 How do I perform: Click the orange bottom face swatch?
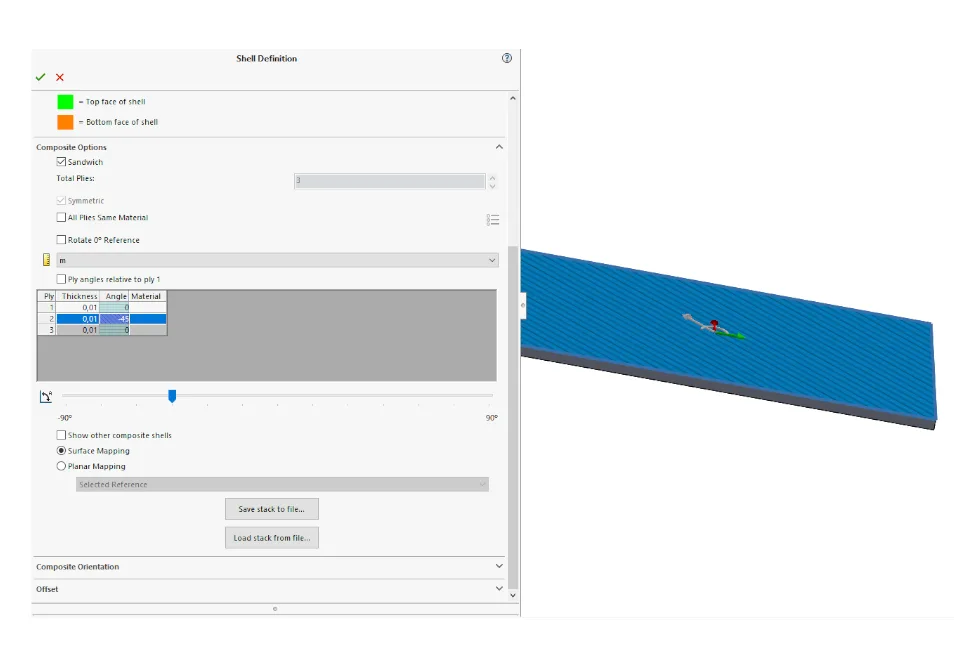coord(65,122)
